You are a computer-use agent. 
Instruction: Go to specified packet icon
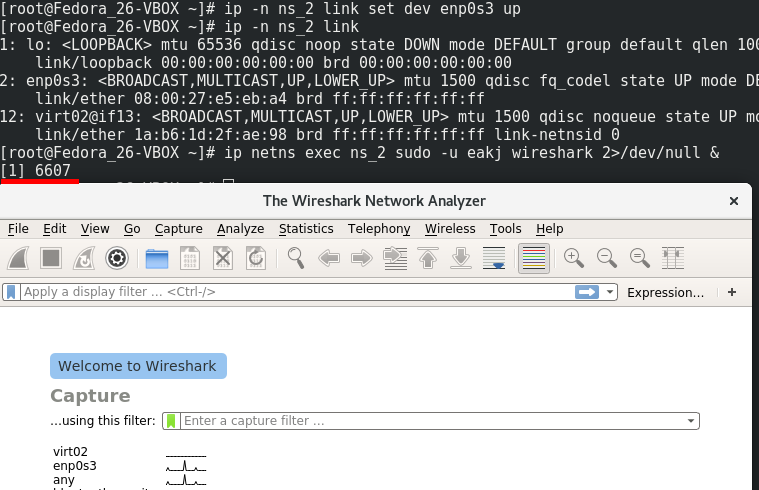[x=395, y=258]
